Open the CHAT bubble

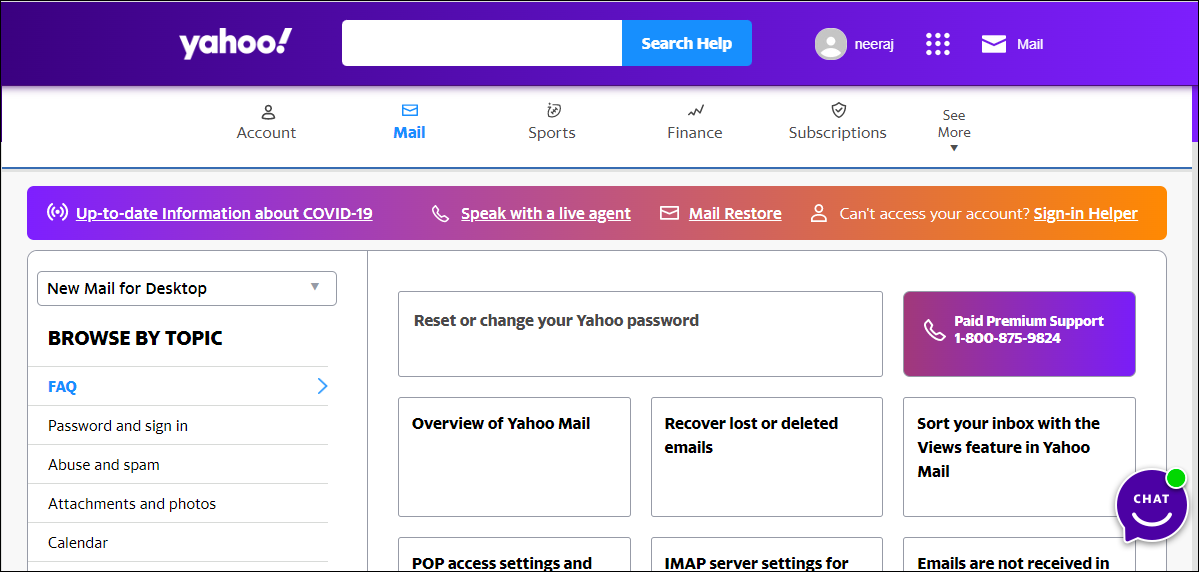pyautogui.click(x=1152, y=505)
